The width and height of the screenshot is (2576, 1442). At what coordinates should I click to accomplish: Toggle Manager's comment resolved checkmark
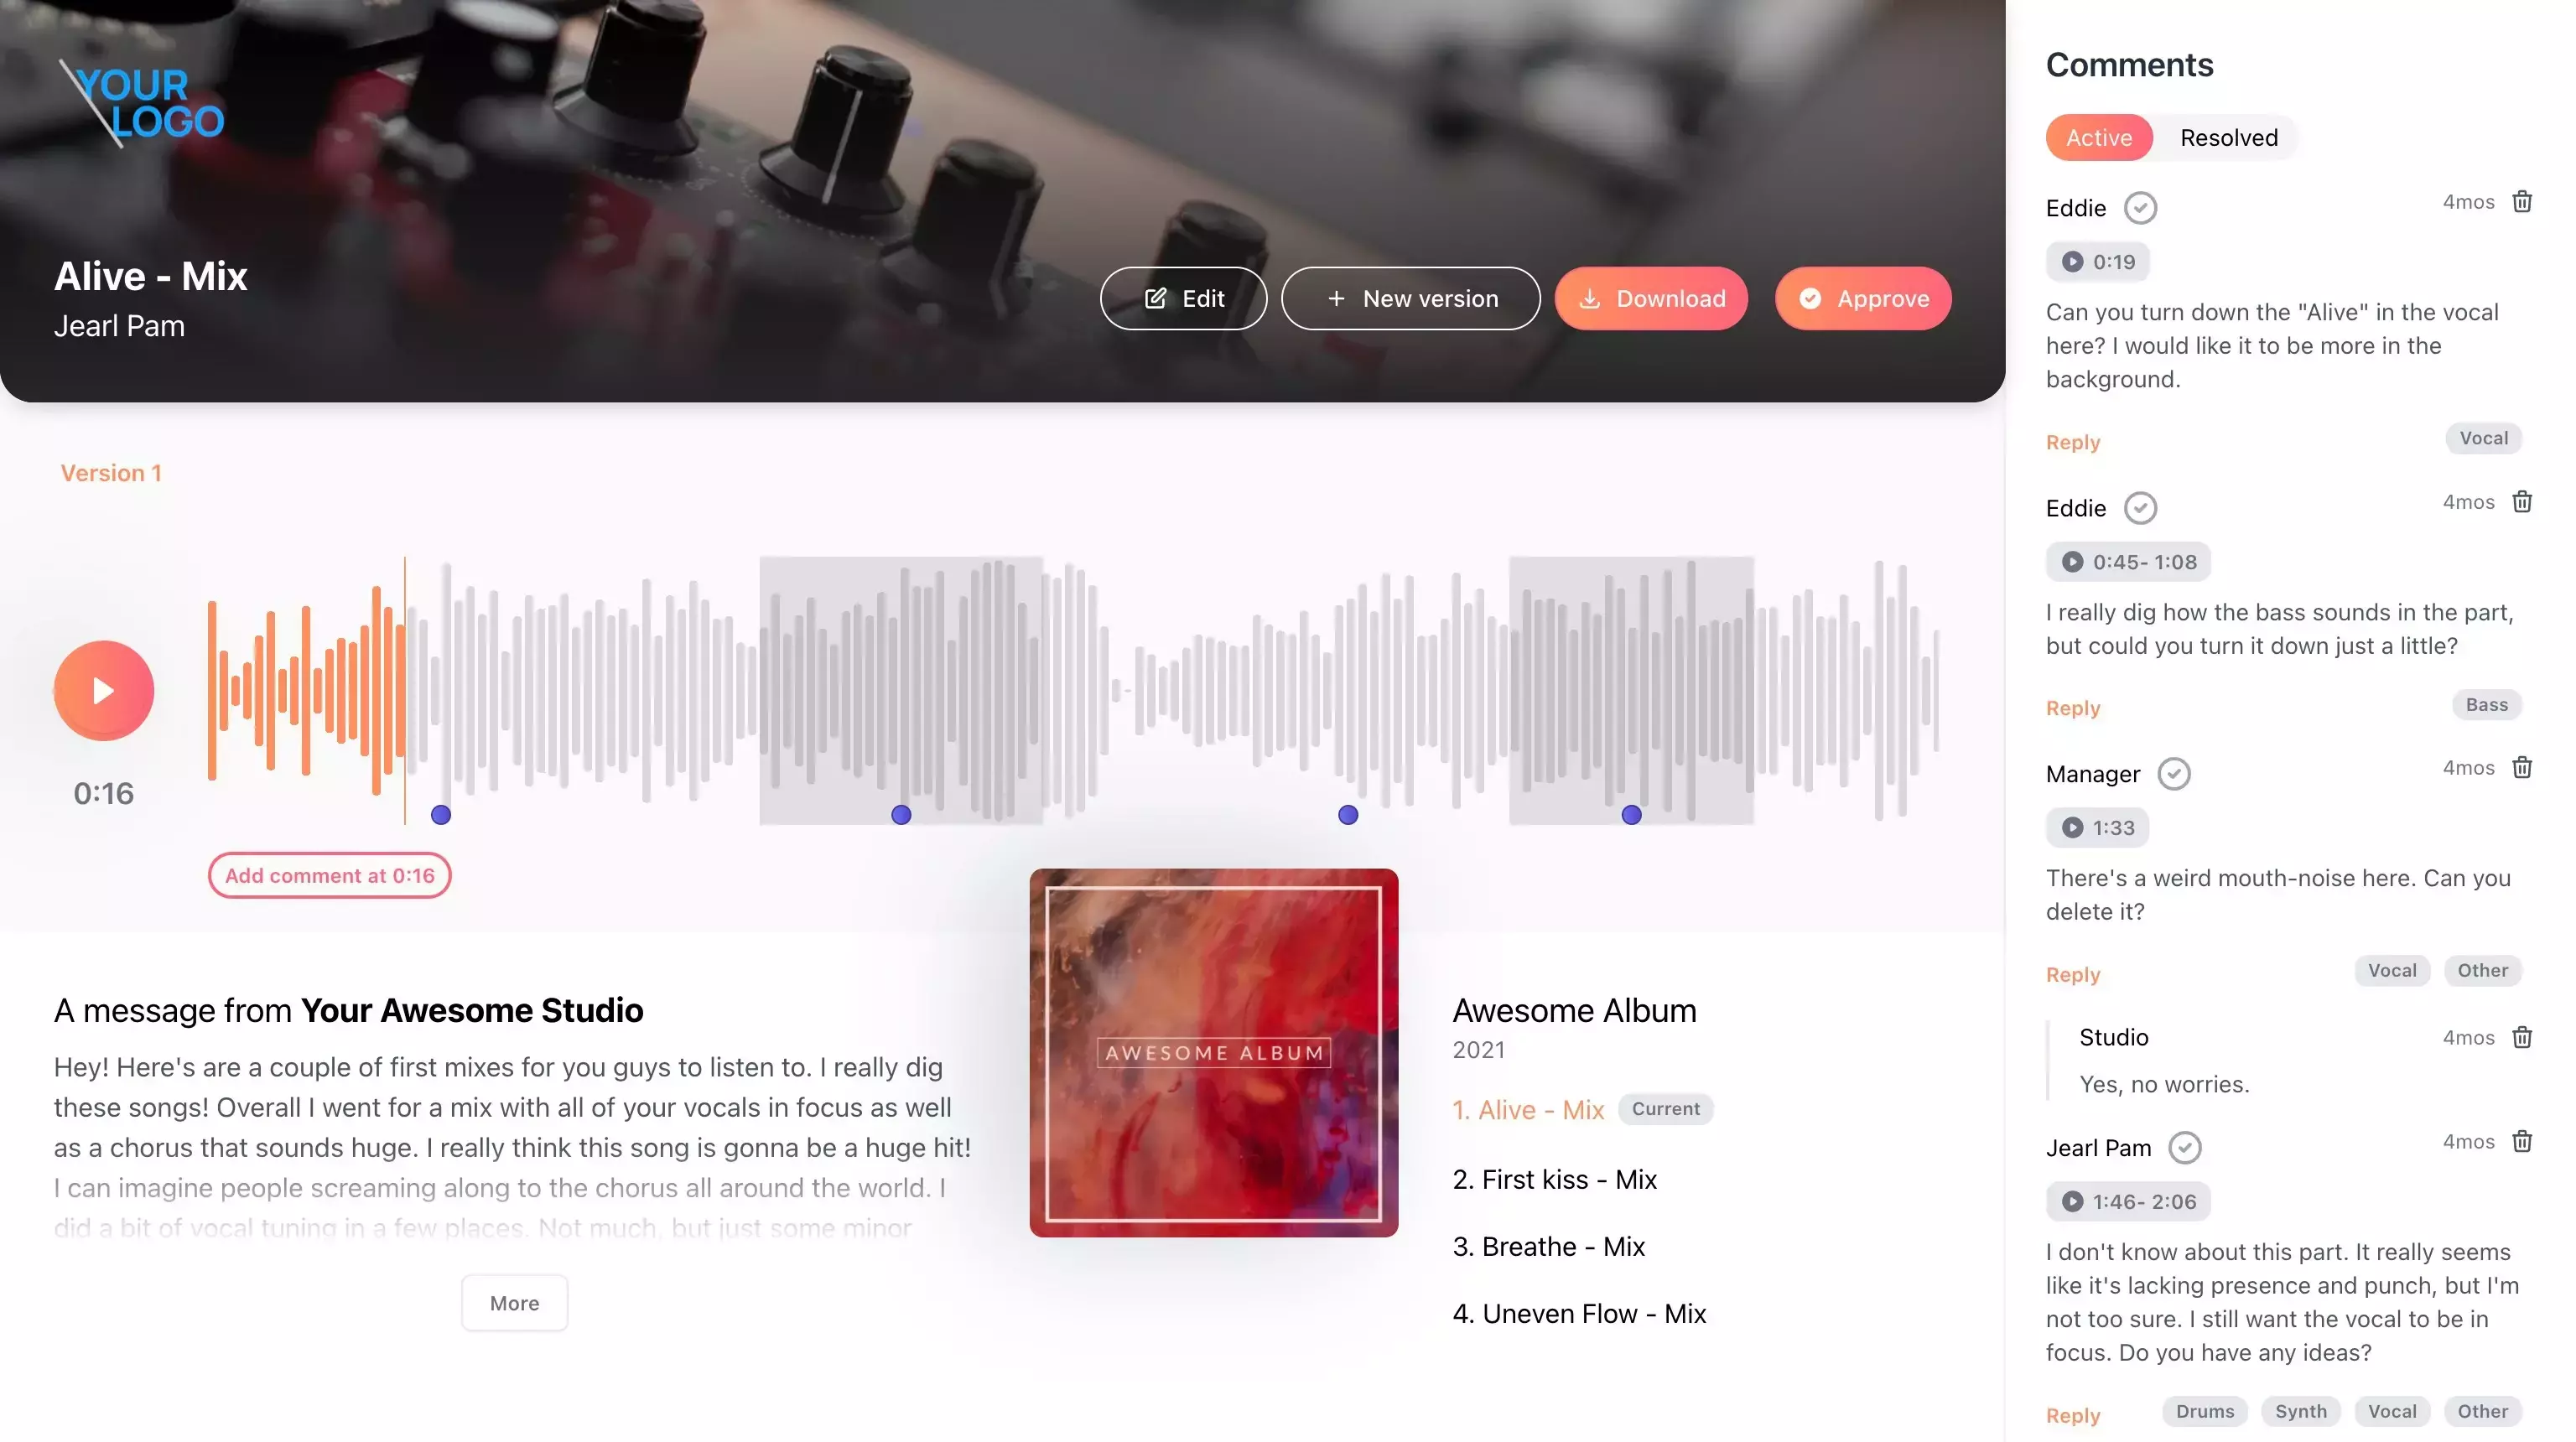pos(2174,773)
